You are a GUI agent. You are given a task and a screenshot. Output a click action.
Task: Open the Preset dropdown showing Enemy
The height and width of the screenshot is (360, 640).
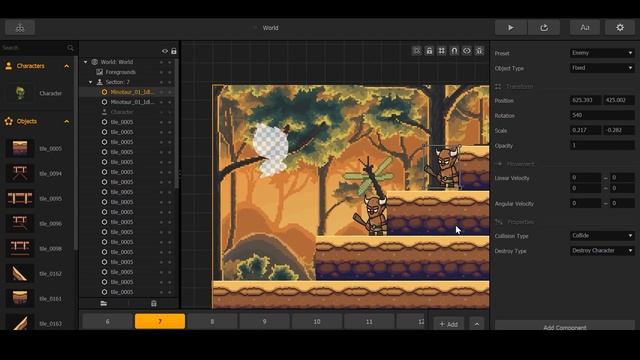602,53
